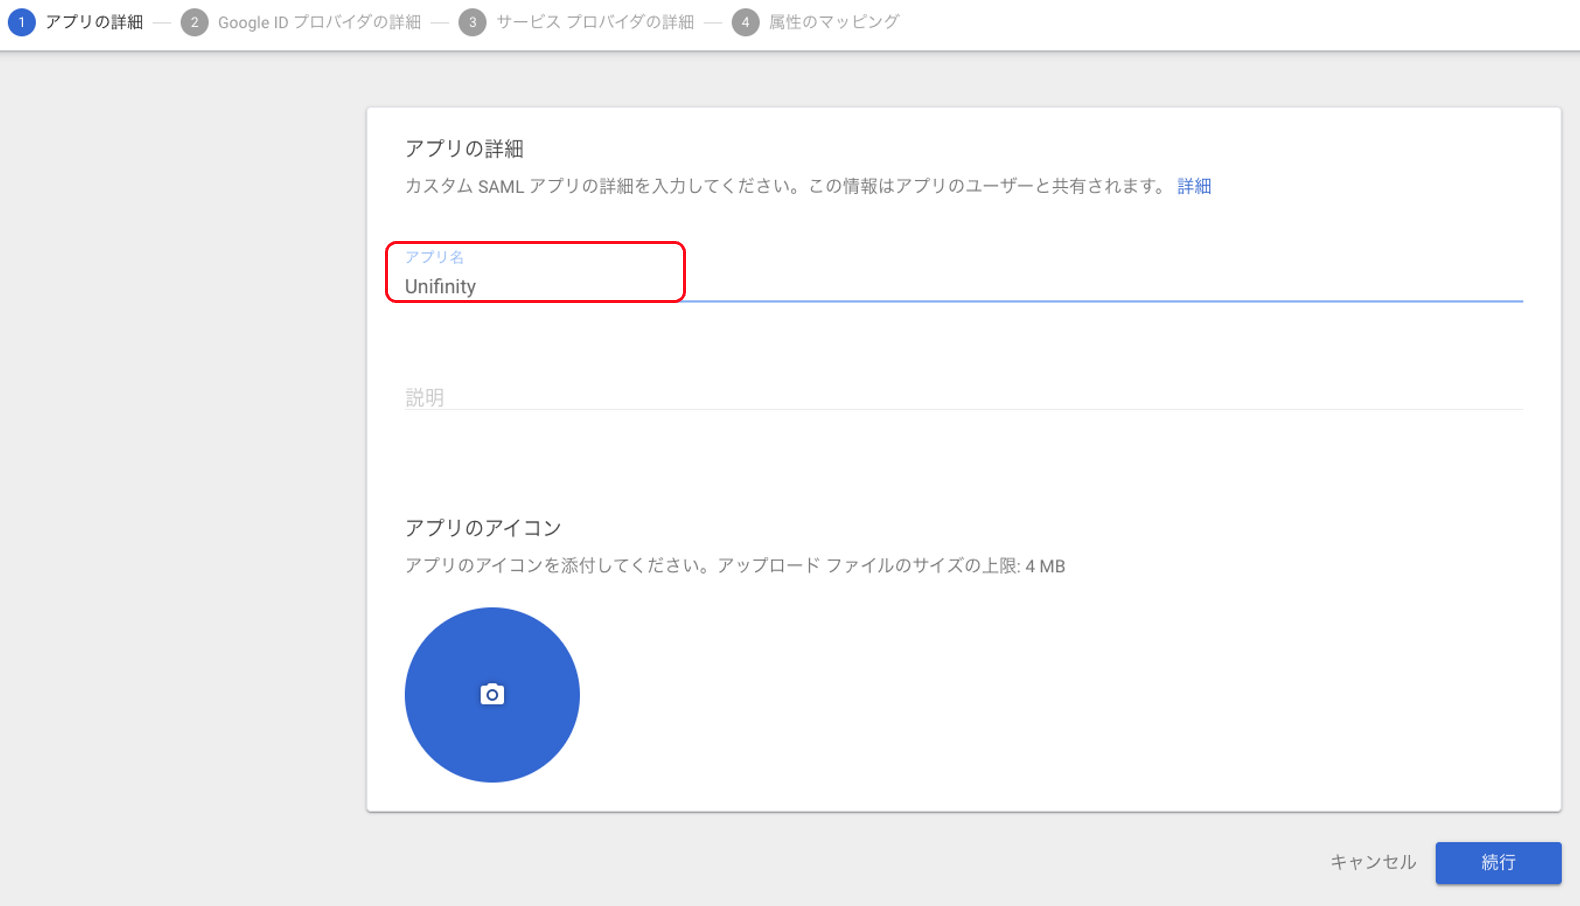
Task: Click the camera icon to upload image
Action: pyautogui.click(x=492, y=694)
